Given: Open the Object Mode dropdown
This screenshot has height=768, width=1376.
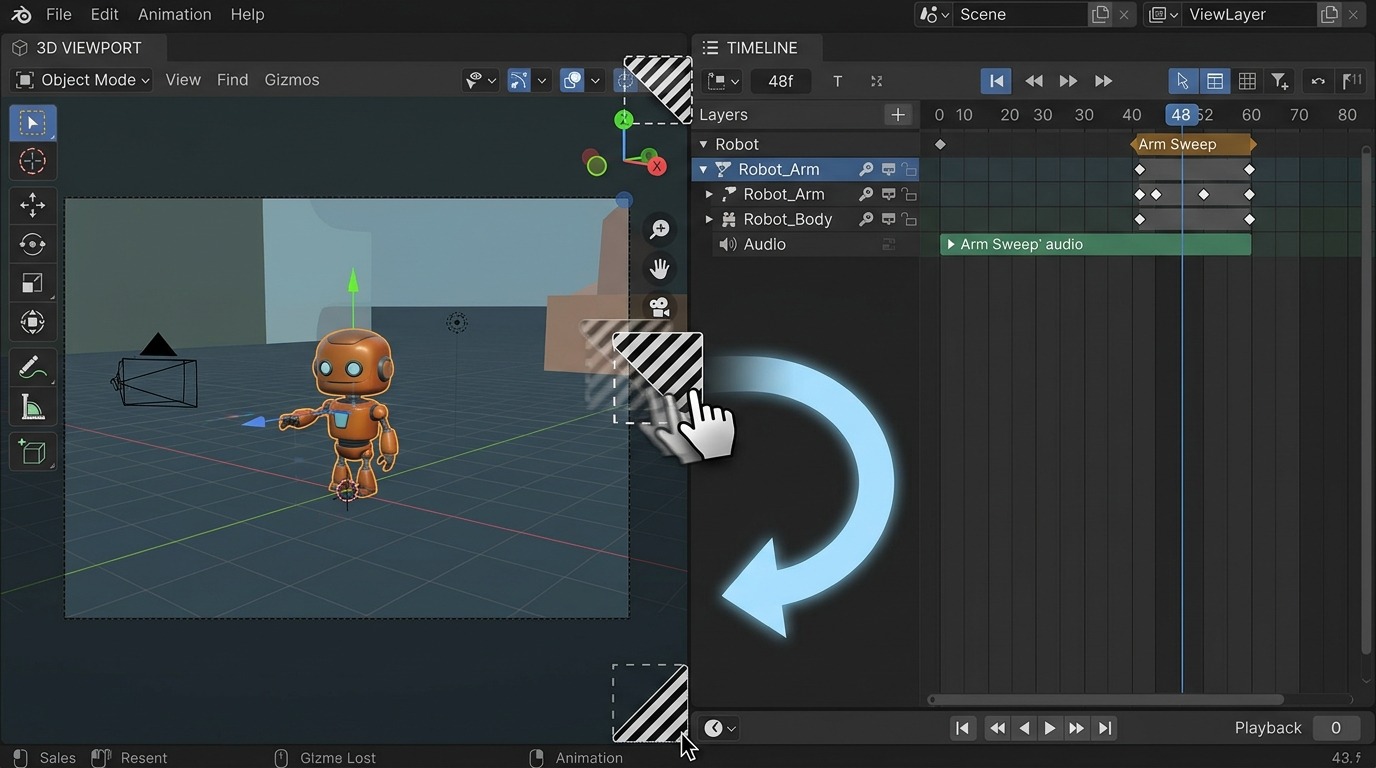Looking at the screenshot, I should pos(82,80).
